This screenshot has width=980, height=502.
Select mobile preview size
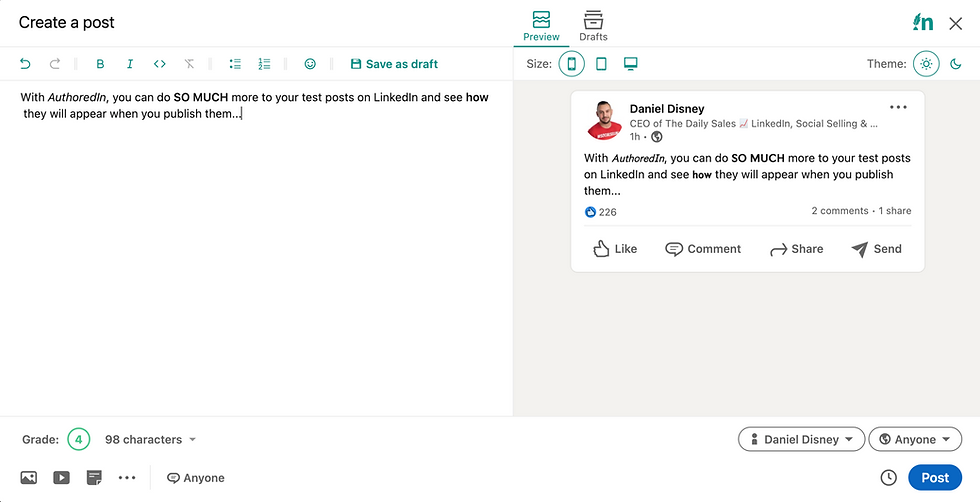(571, 64)
